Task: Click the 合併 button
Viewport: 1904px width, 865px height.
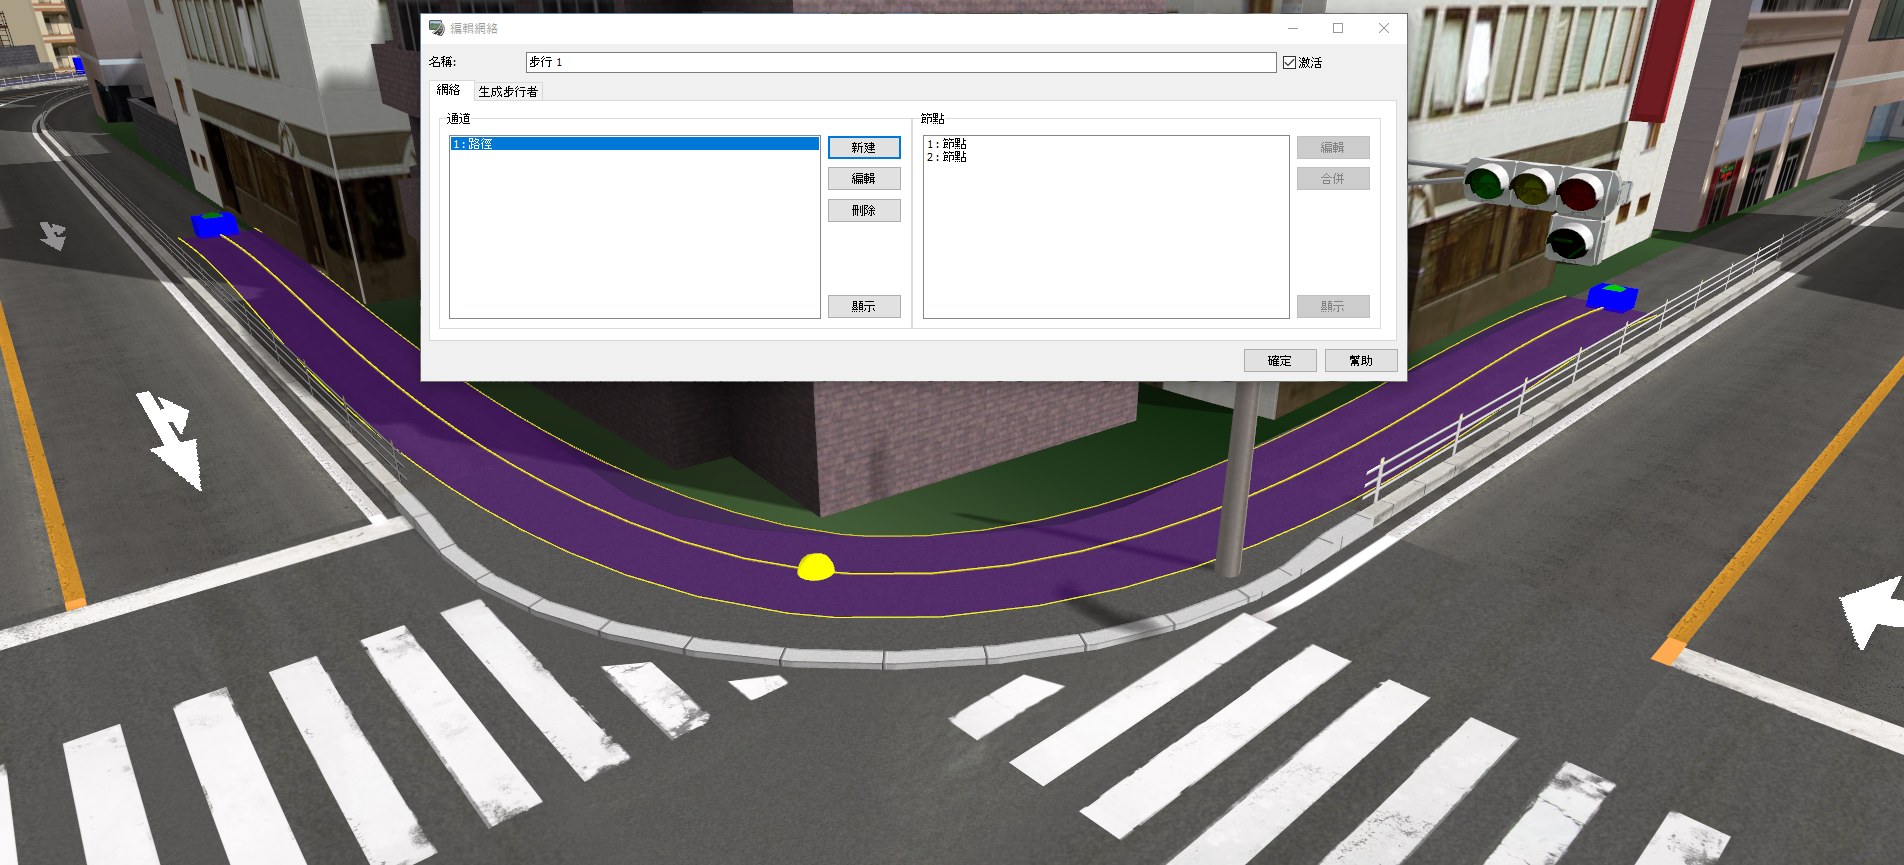Action: click(1333, 178)
